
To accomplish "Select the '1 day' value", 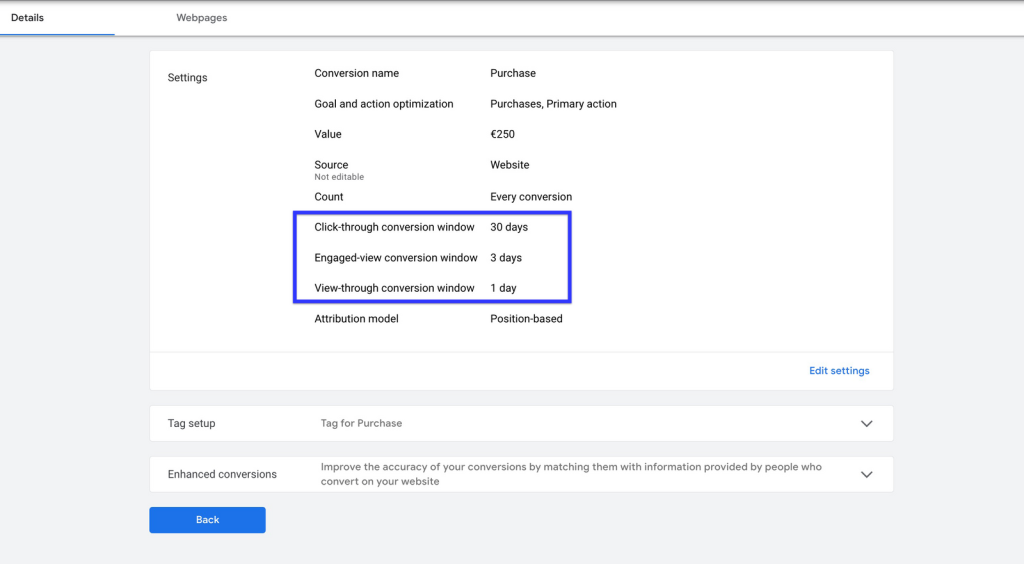I will coord(503,288).
